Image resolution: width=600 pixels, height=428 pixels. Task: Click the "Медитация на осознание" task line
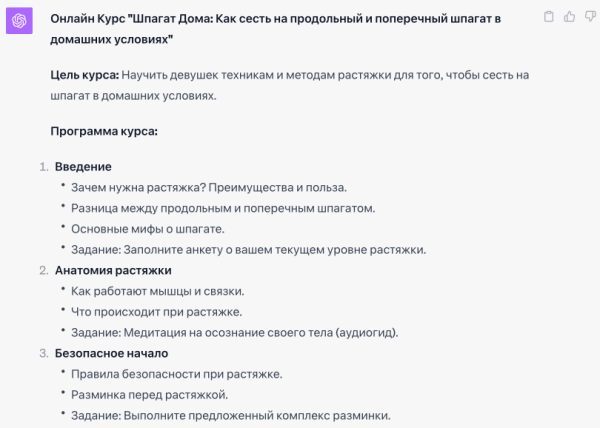234,332
